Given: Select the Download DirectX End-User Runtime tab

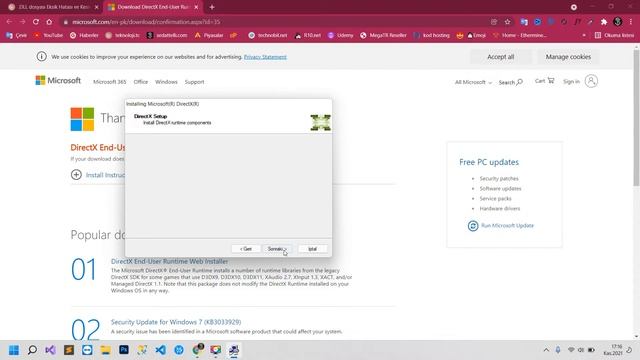Looking at the screenshot, I should [x=153, y=7].
